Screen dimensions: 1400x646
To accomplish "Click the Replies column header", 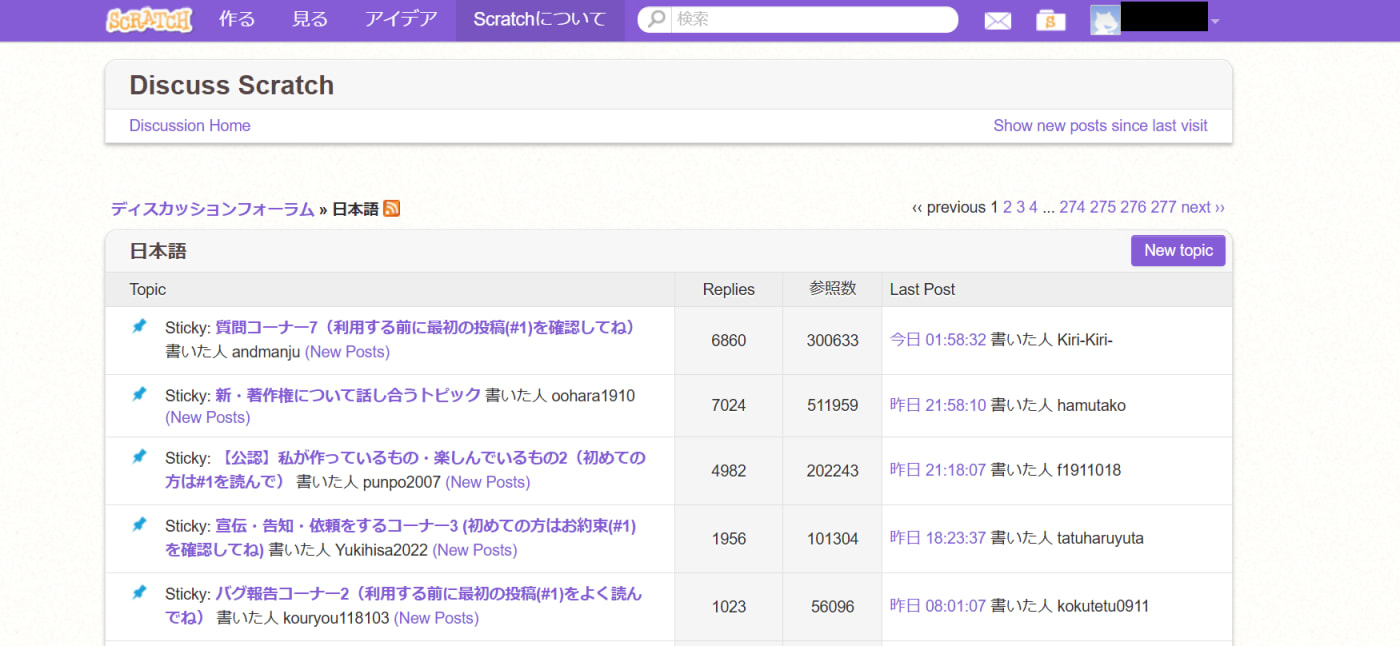I will tap(729, 289).
